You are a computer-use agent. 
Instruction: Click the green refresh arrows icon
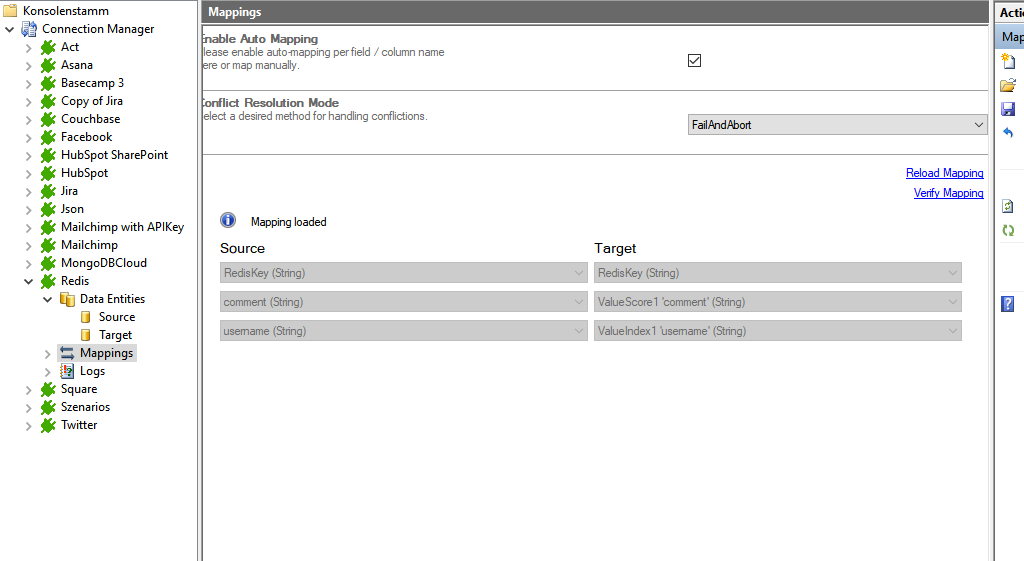1008,230
